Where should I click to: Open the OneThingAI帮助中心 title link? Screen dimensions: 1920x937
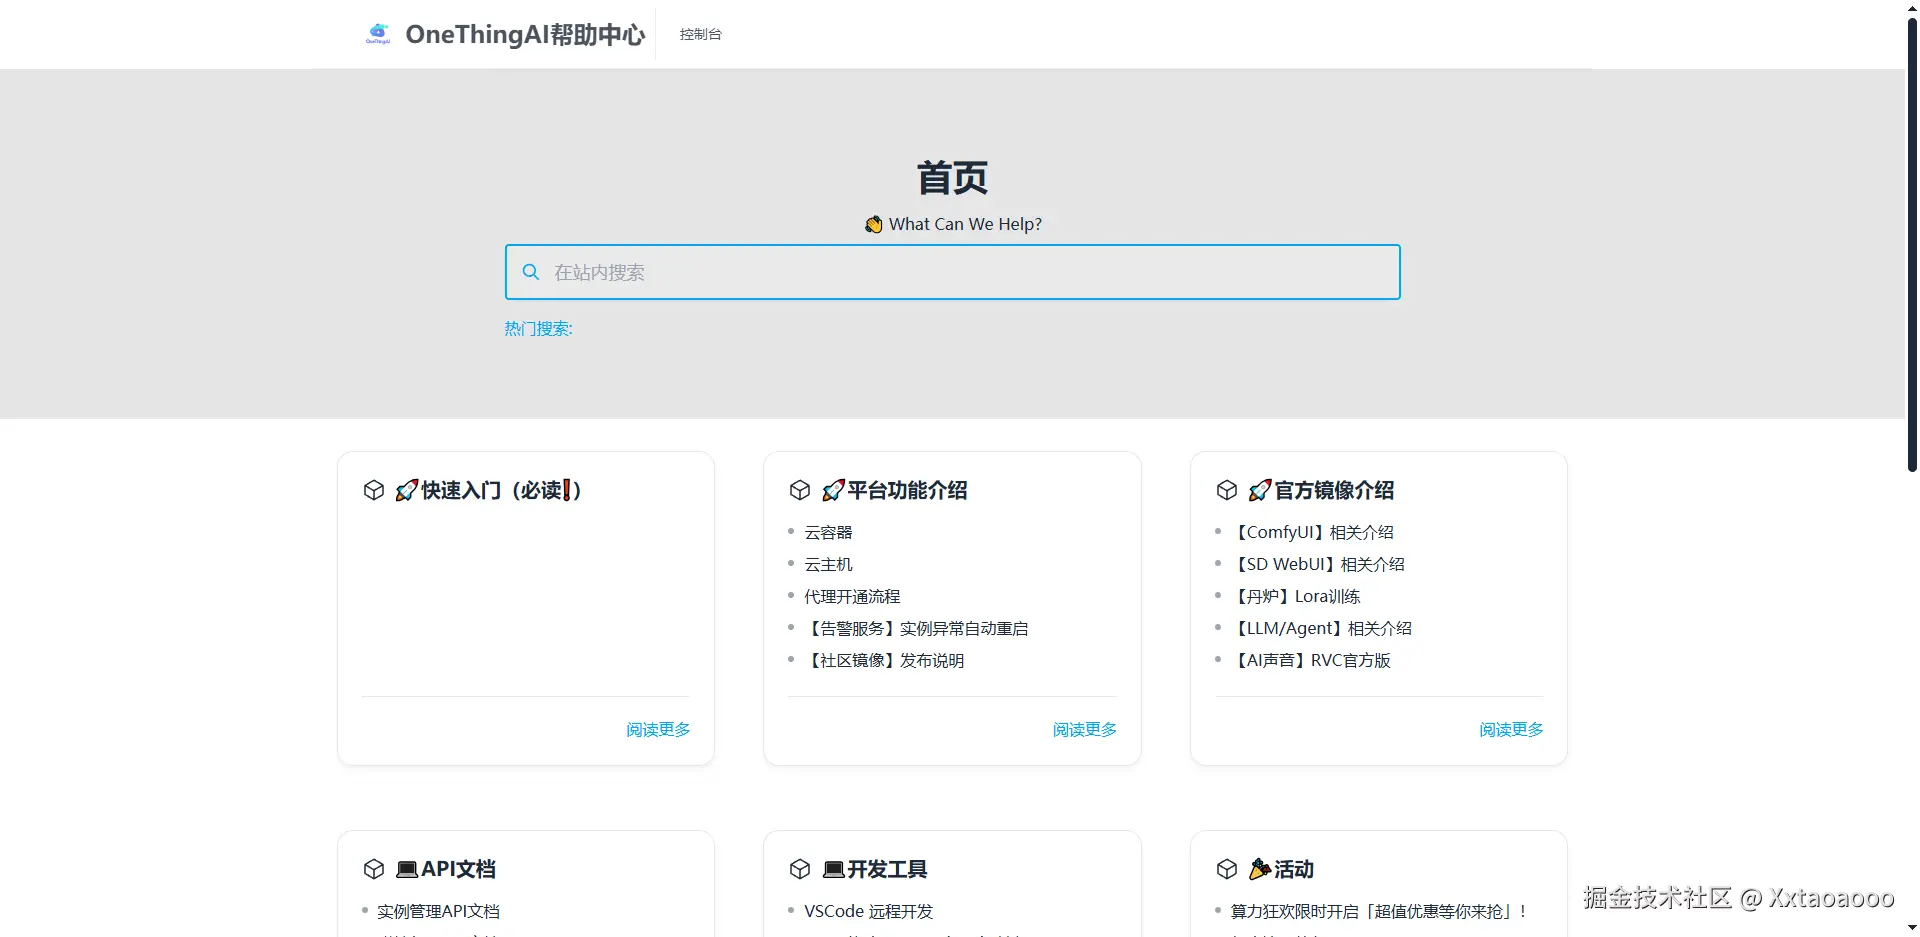pos(525,34)
